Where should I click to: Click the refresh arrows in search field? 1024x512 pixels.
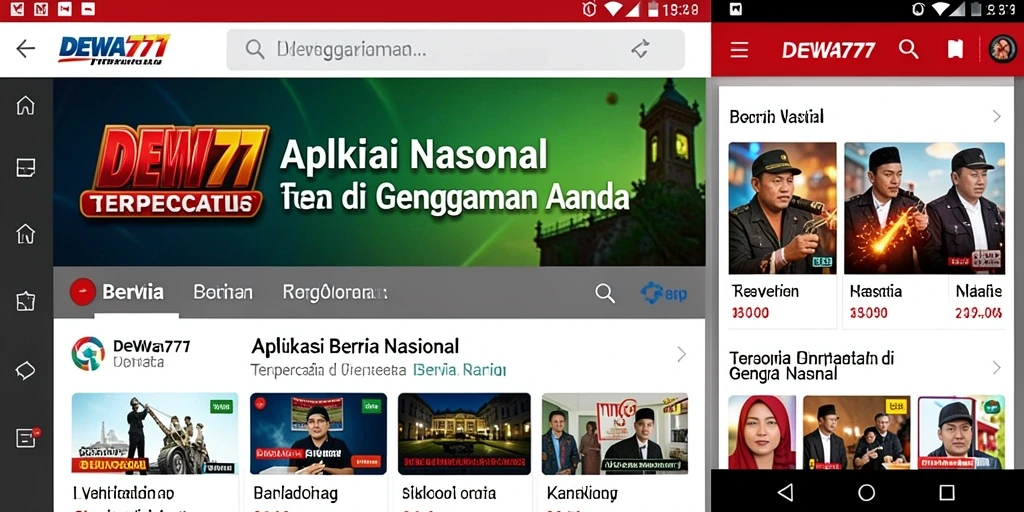(x=641, y=48)
